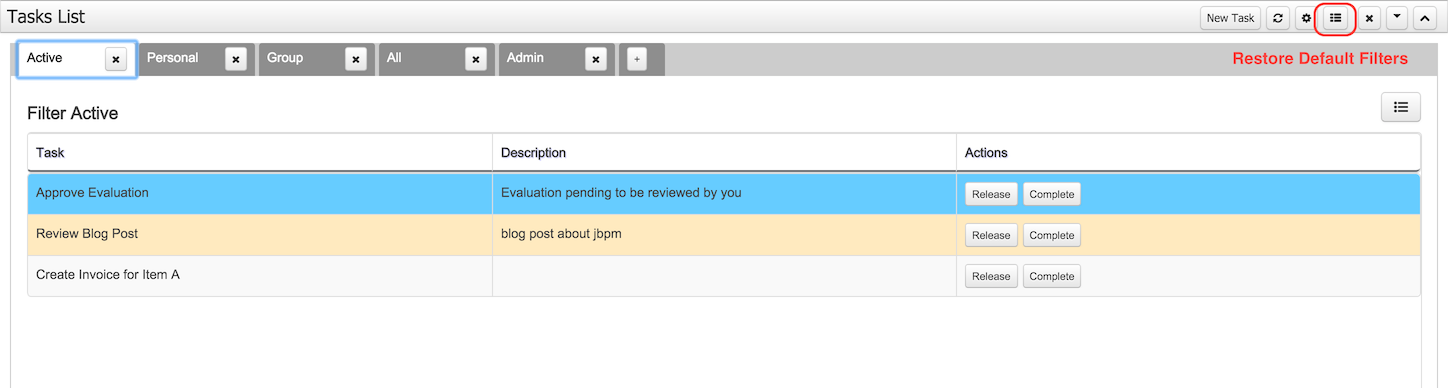Image resolution: width=1448 pixels, height=388 pixels.
Task: Close the Admin filter tab
Action: coord(596,60)
